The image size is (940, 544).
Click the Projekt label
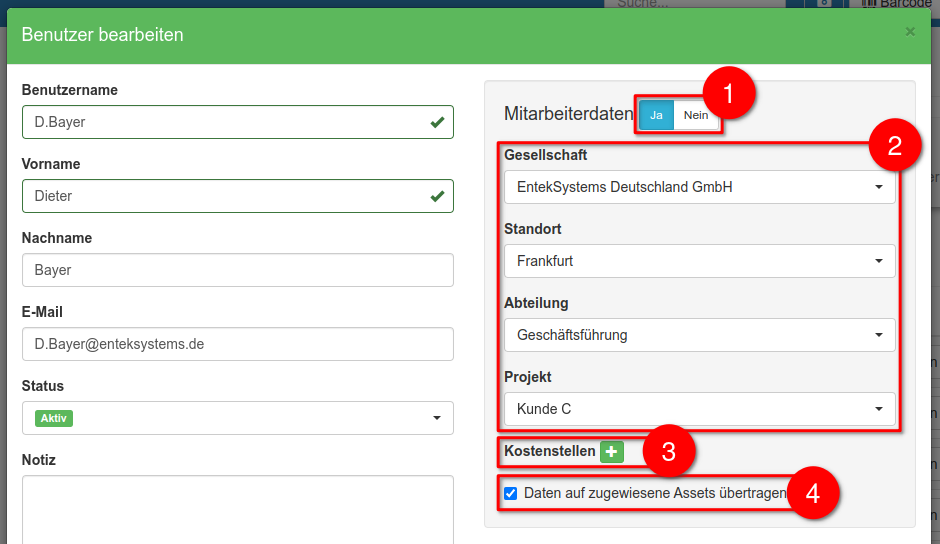(528, 377)
